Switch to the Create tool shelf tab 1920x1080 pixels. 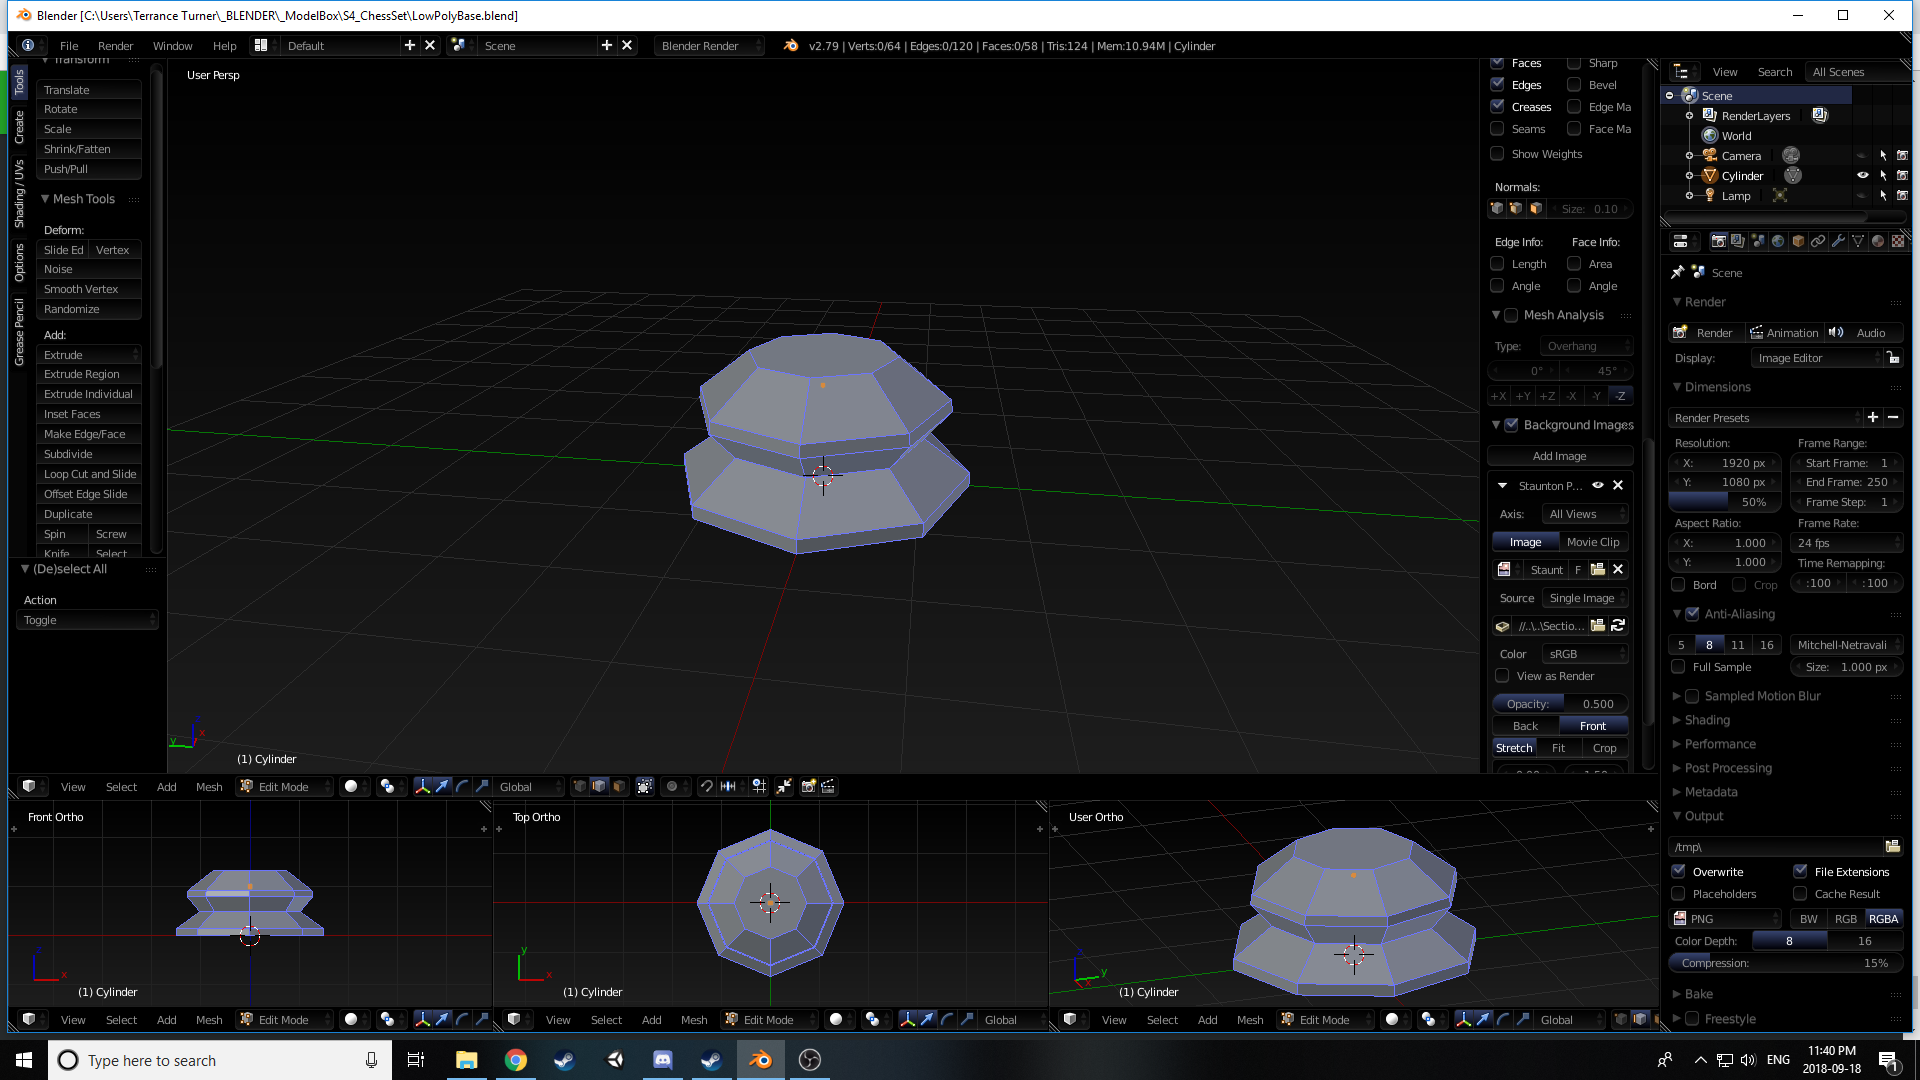(19, 127)
